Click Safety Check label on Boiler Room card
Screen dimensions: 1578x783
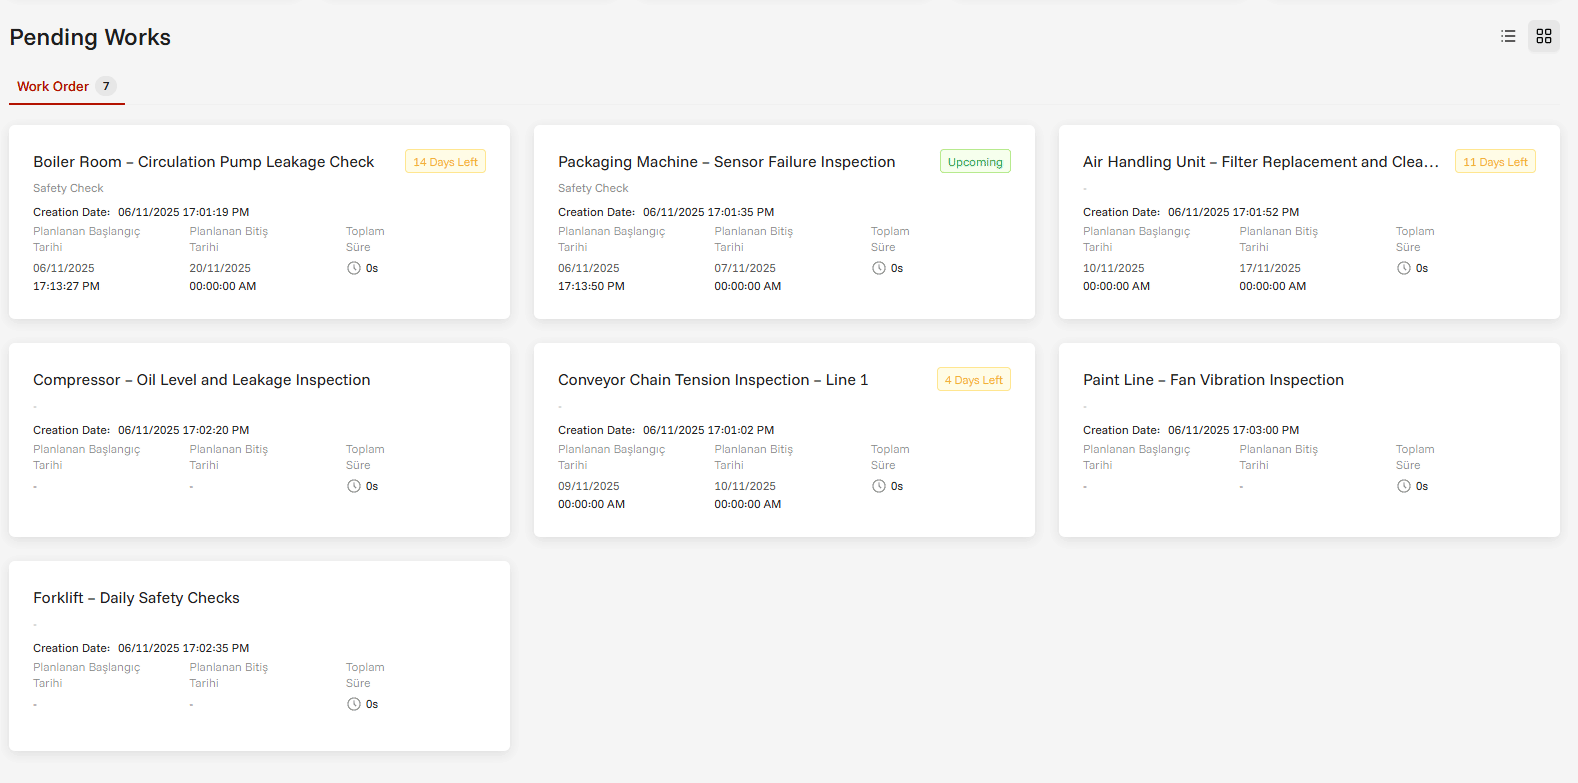click(x=68, y=188)
